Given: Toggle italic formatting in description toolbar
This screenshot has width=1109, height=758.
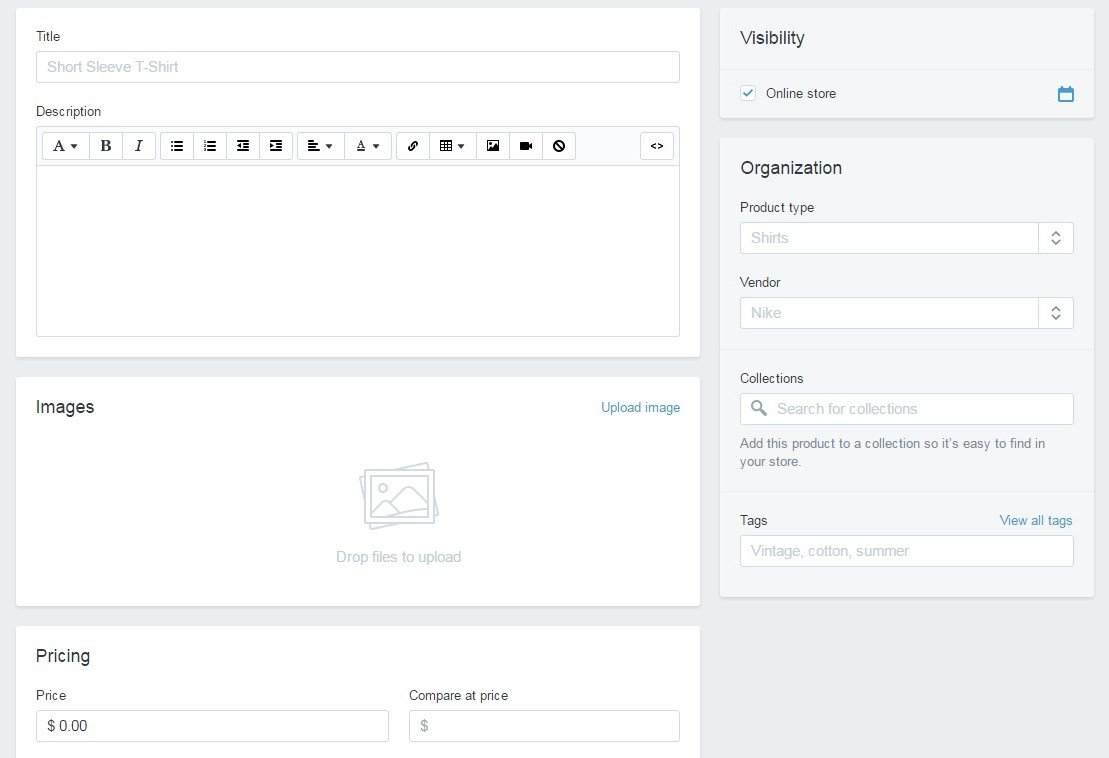Looking at the screenshot, I should pos(139,146).
